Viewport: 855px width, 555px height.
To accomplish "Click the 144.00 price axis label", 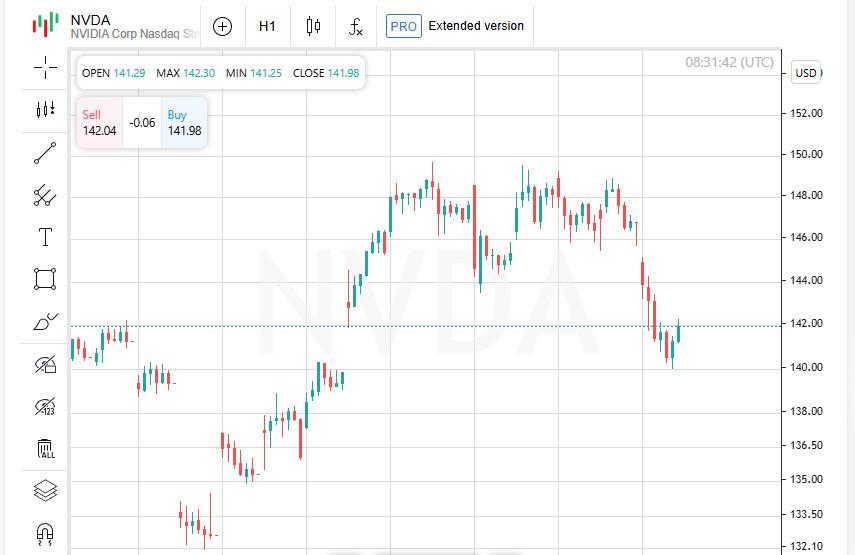I will (x=806, y=280).
